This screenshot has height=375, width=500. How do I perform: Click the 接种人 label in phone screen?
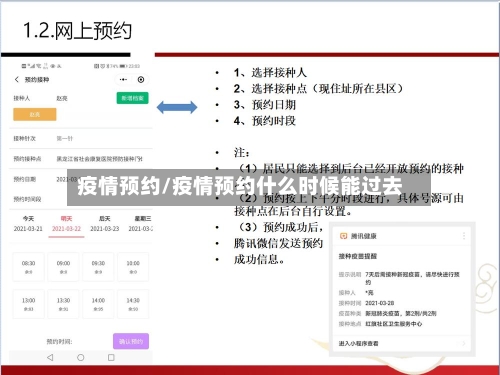click(22, 98)
